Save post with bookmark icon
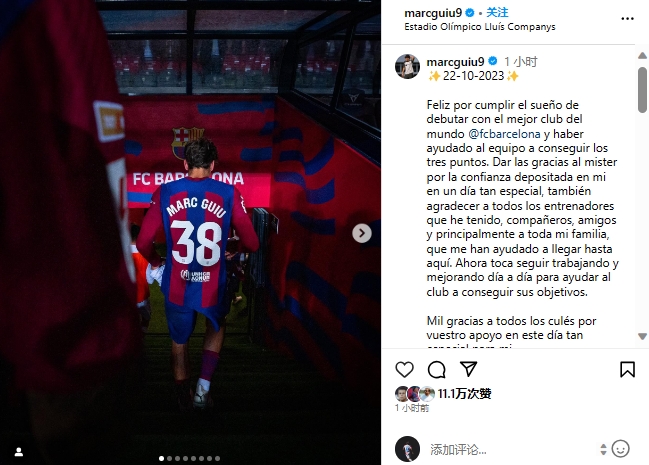This screenshot has height=465, width=649. tap(627, 369)
